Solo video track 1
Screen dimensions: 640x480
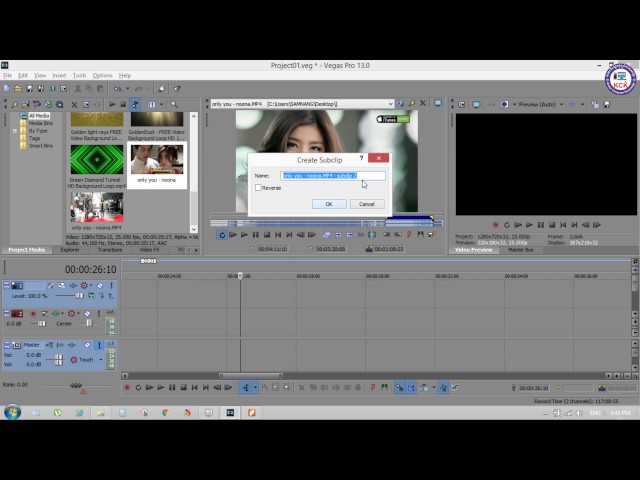tap(111, 285)
